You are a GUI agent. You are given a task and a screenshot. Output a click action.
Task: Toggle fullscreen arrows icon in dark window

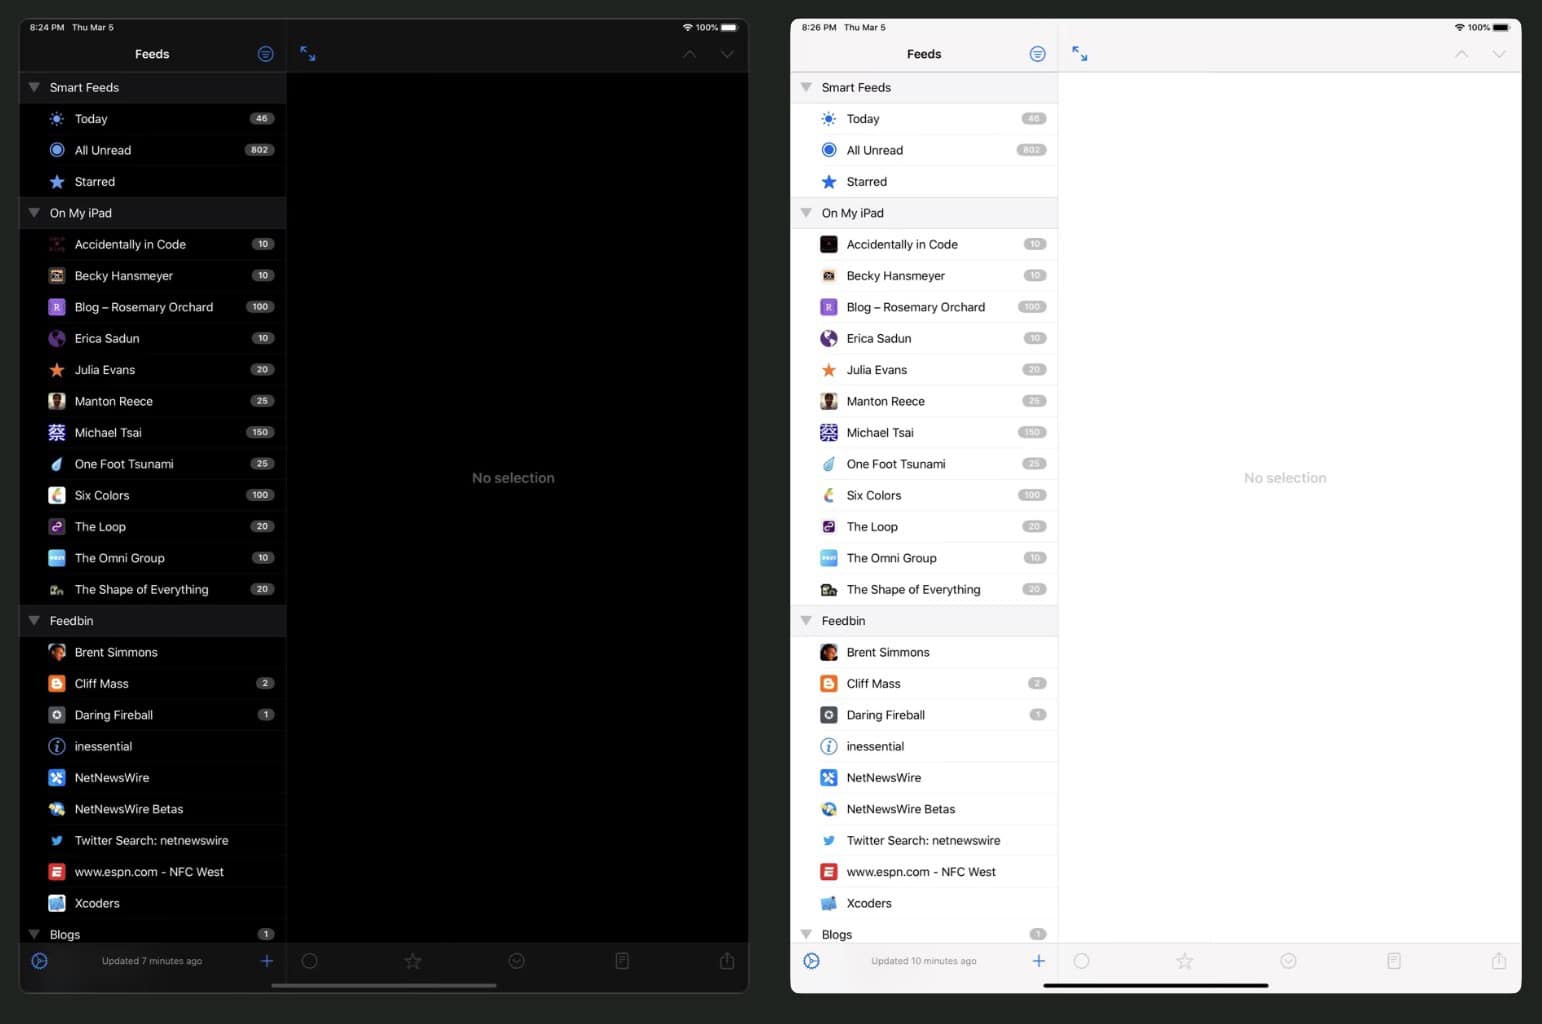point(308,54)
